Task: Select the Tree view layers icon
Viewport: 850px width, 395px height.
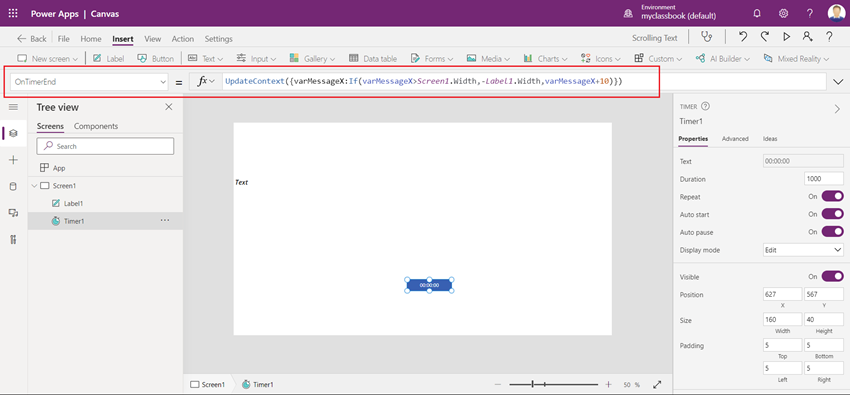Action: [x=14, y=133]
